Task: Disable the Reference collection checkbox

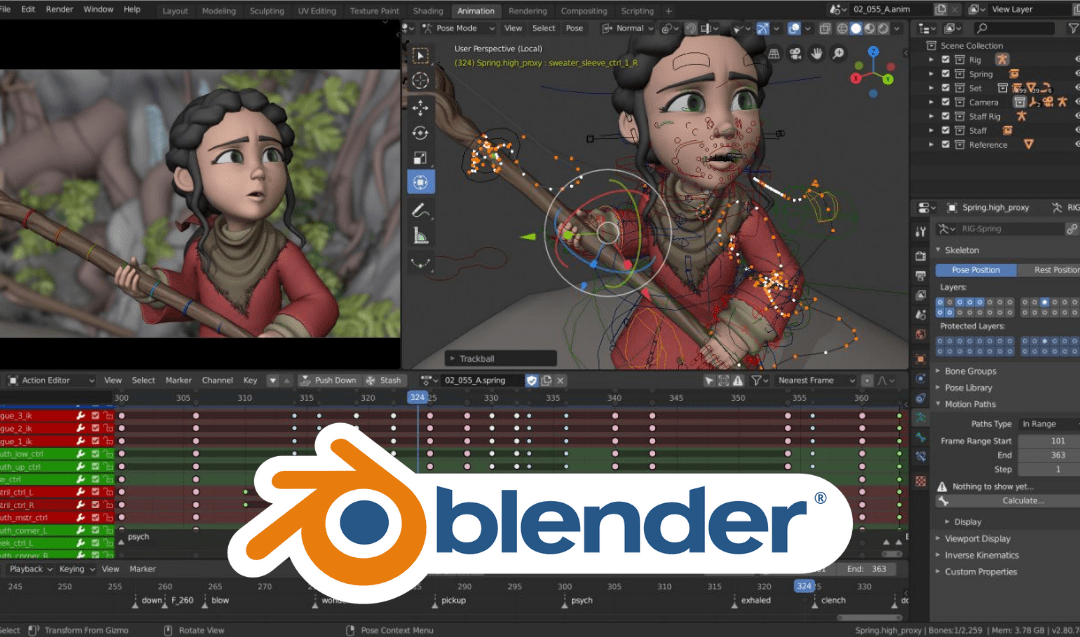Action: 945,144
